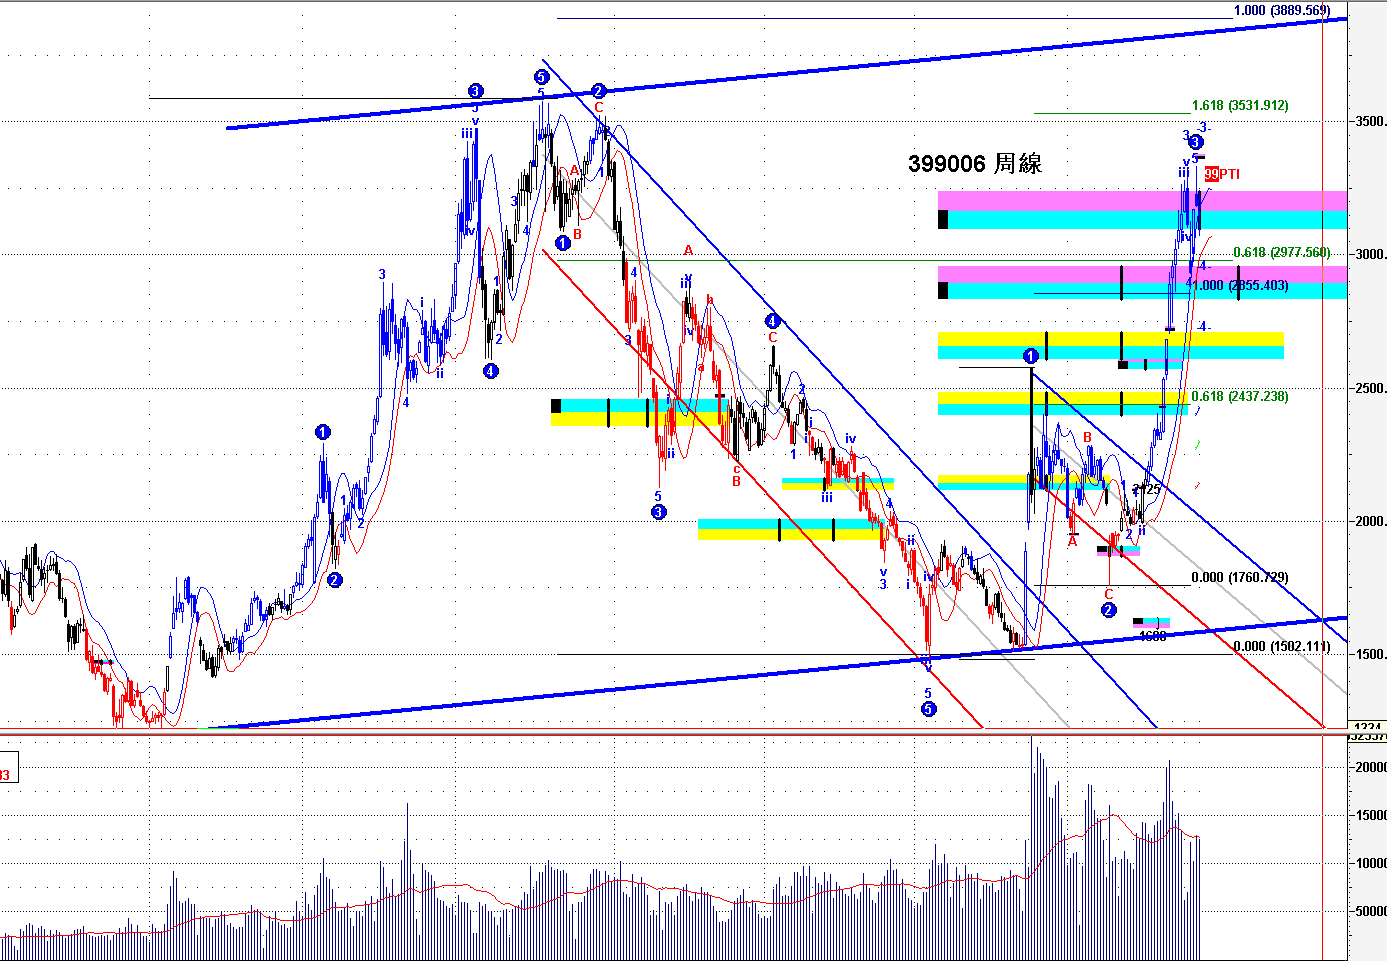Click the 0.000 (1760.729) base level label

(x=1240, y=577)
